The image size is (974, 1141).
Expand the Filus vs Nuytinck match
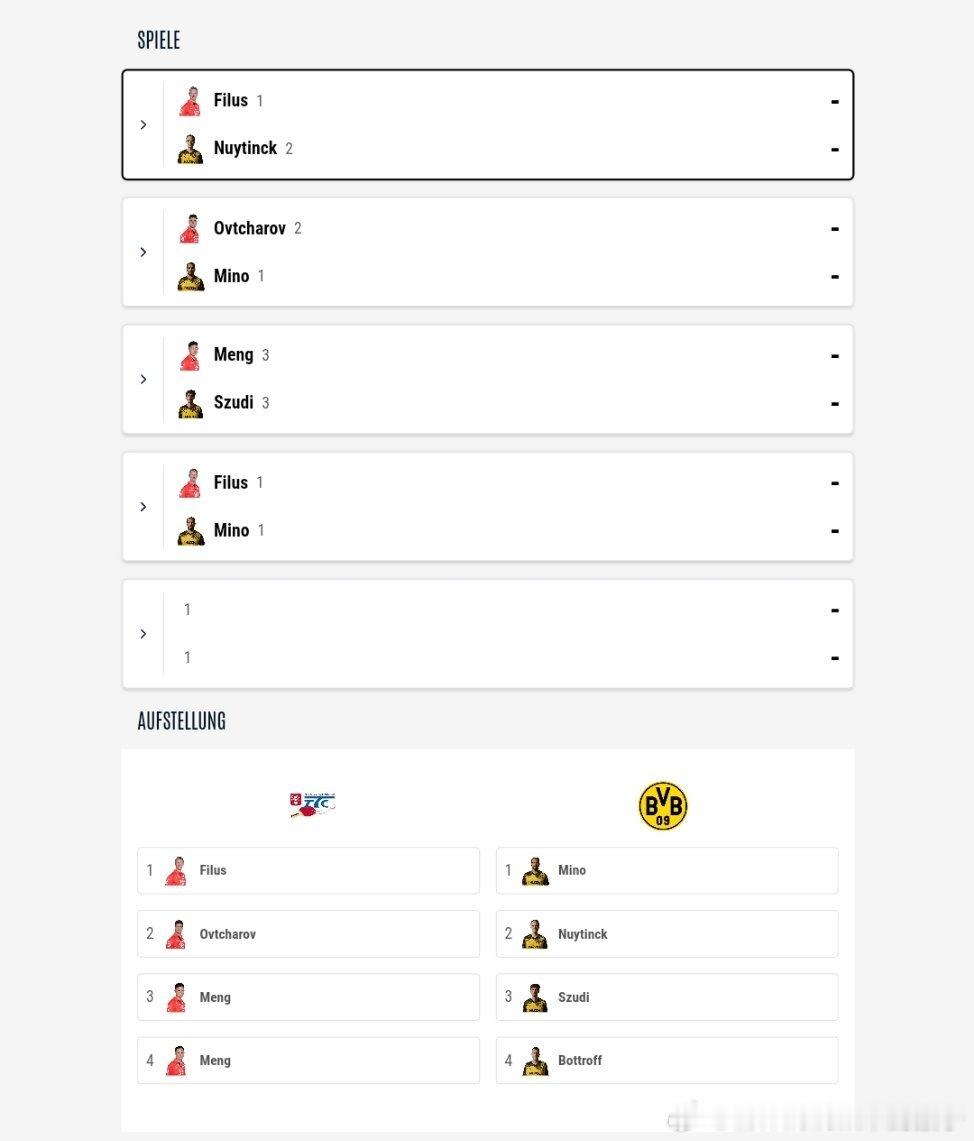click(x=143, y=125)
